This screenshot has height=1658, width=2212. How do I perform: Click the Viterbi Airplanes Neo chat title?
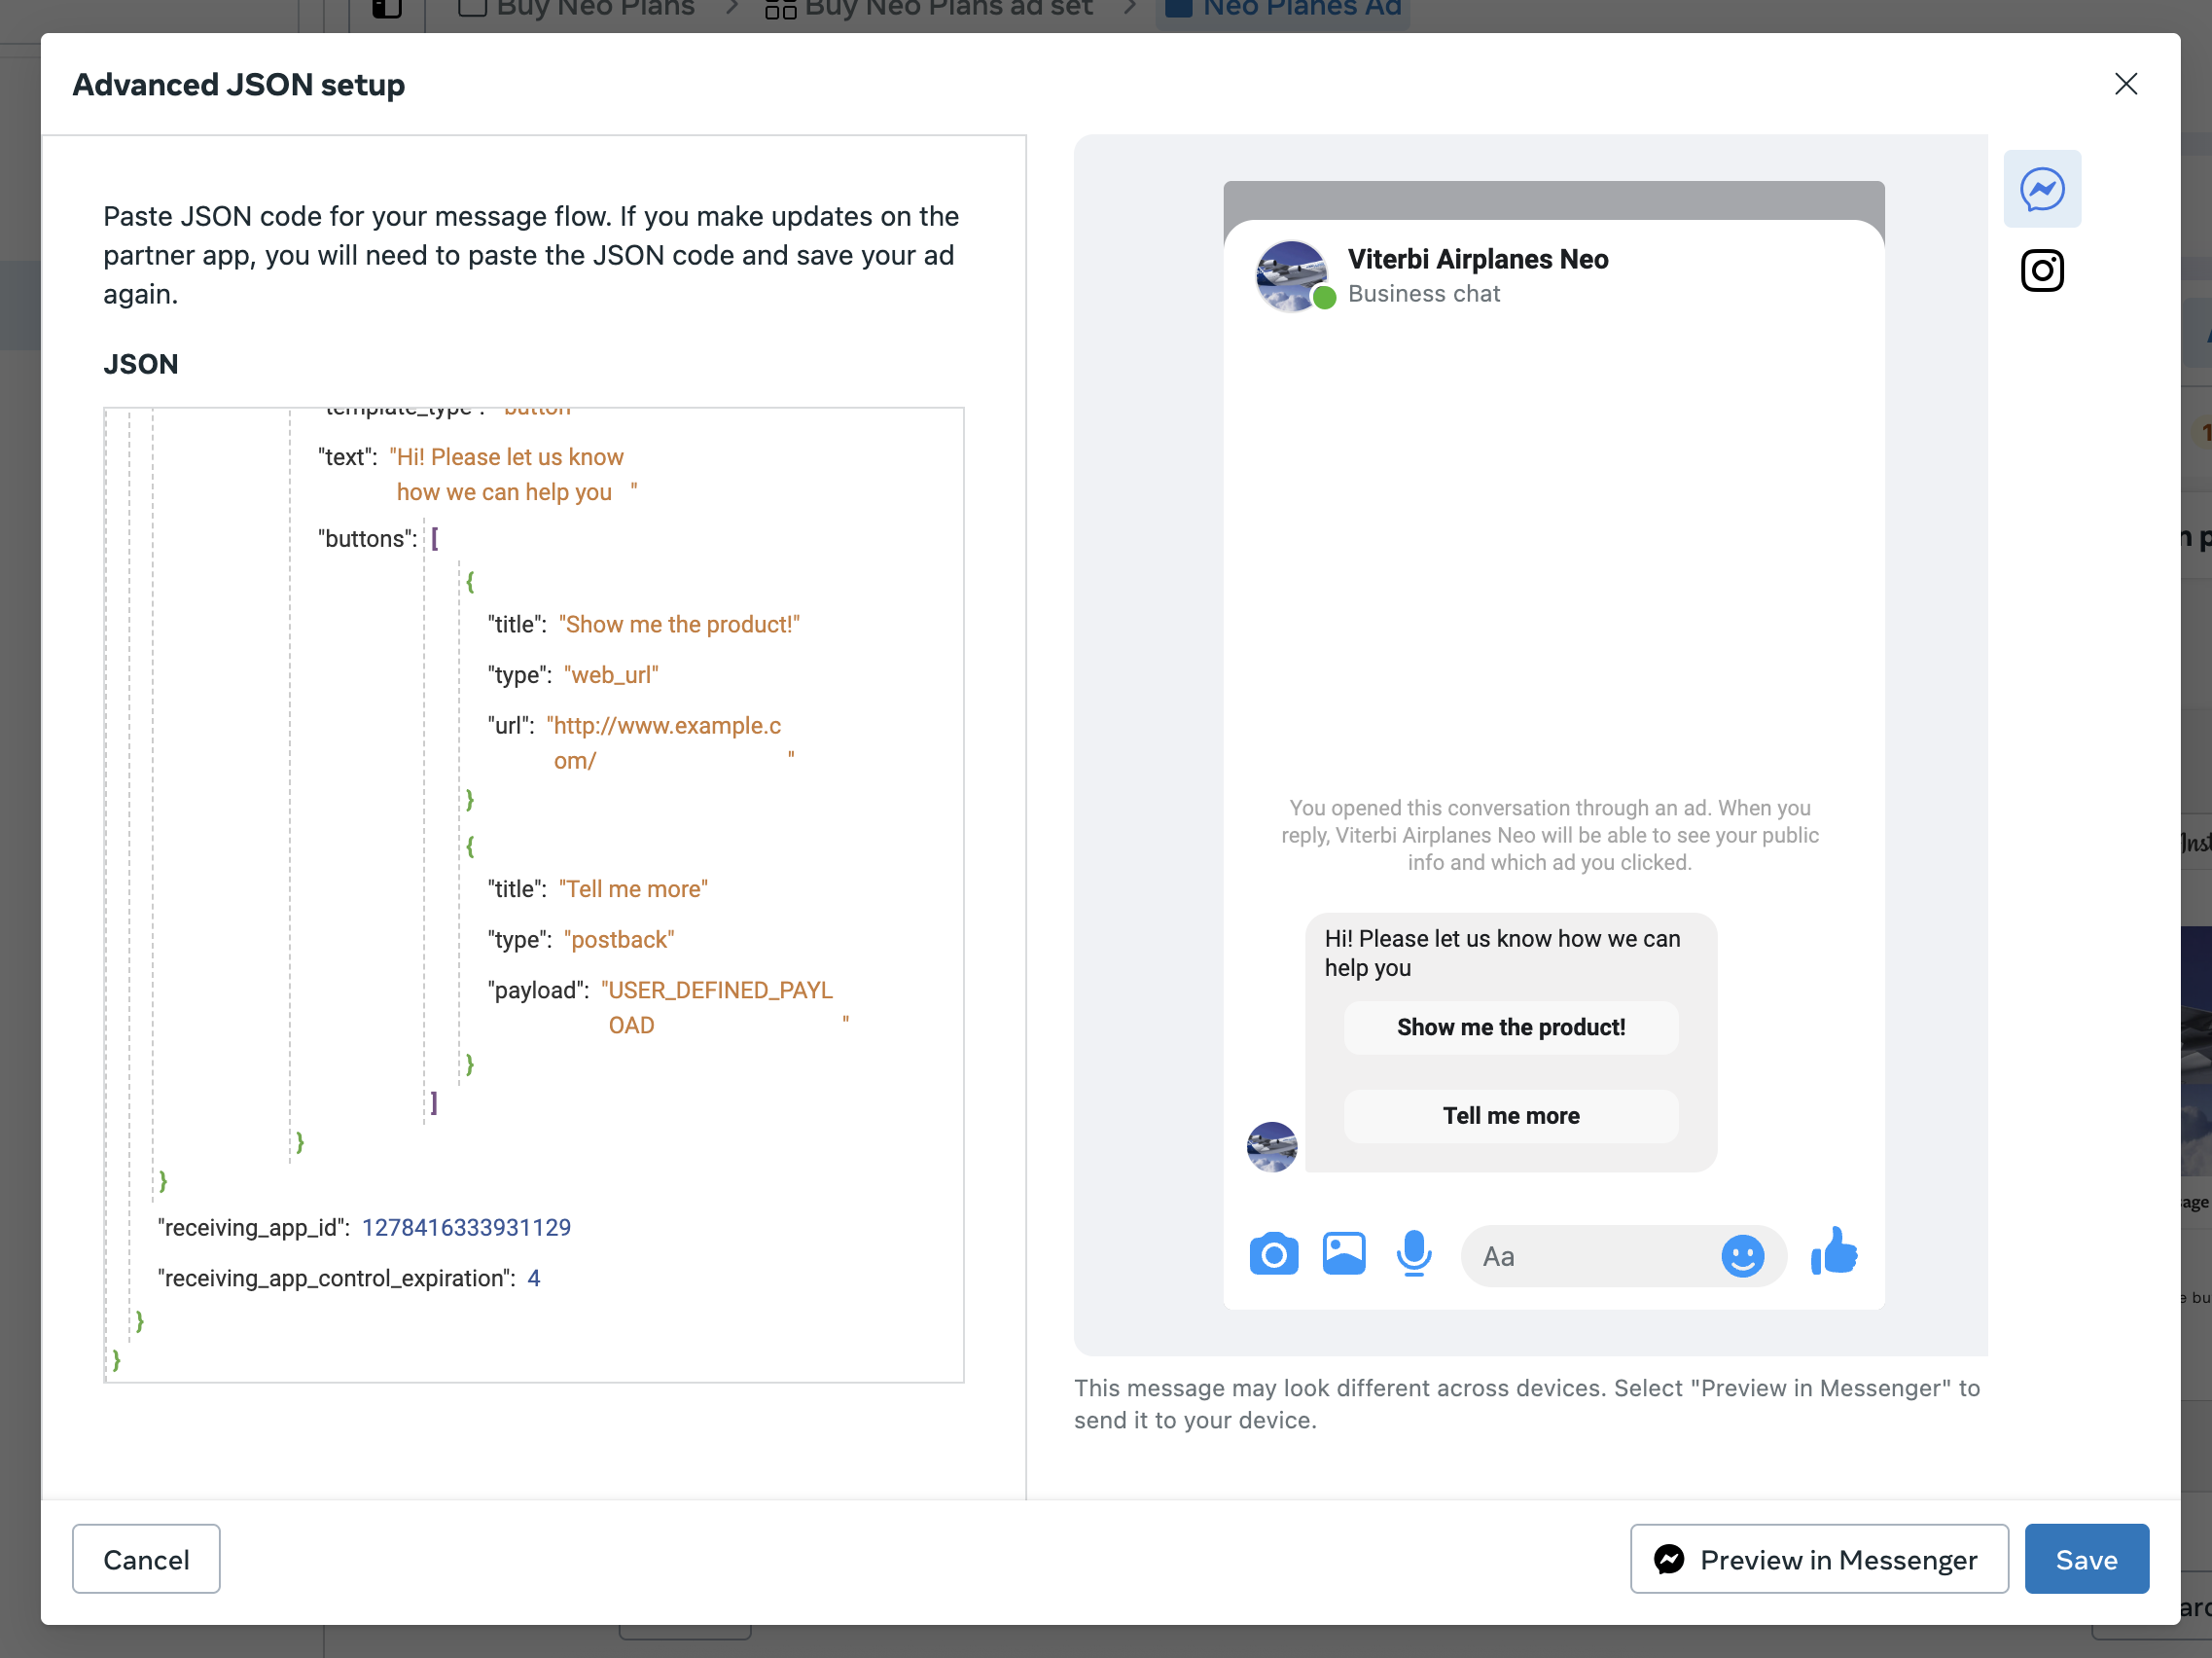pos(1478,259)
